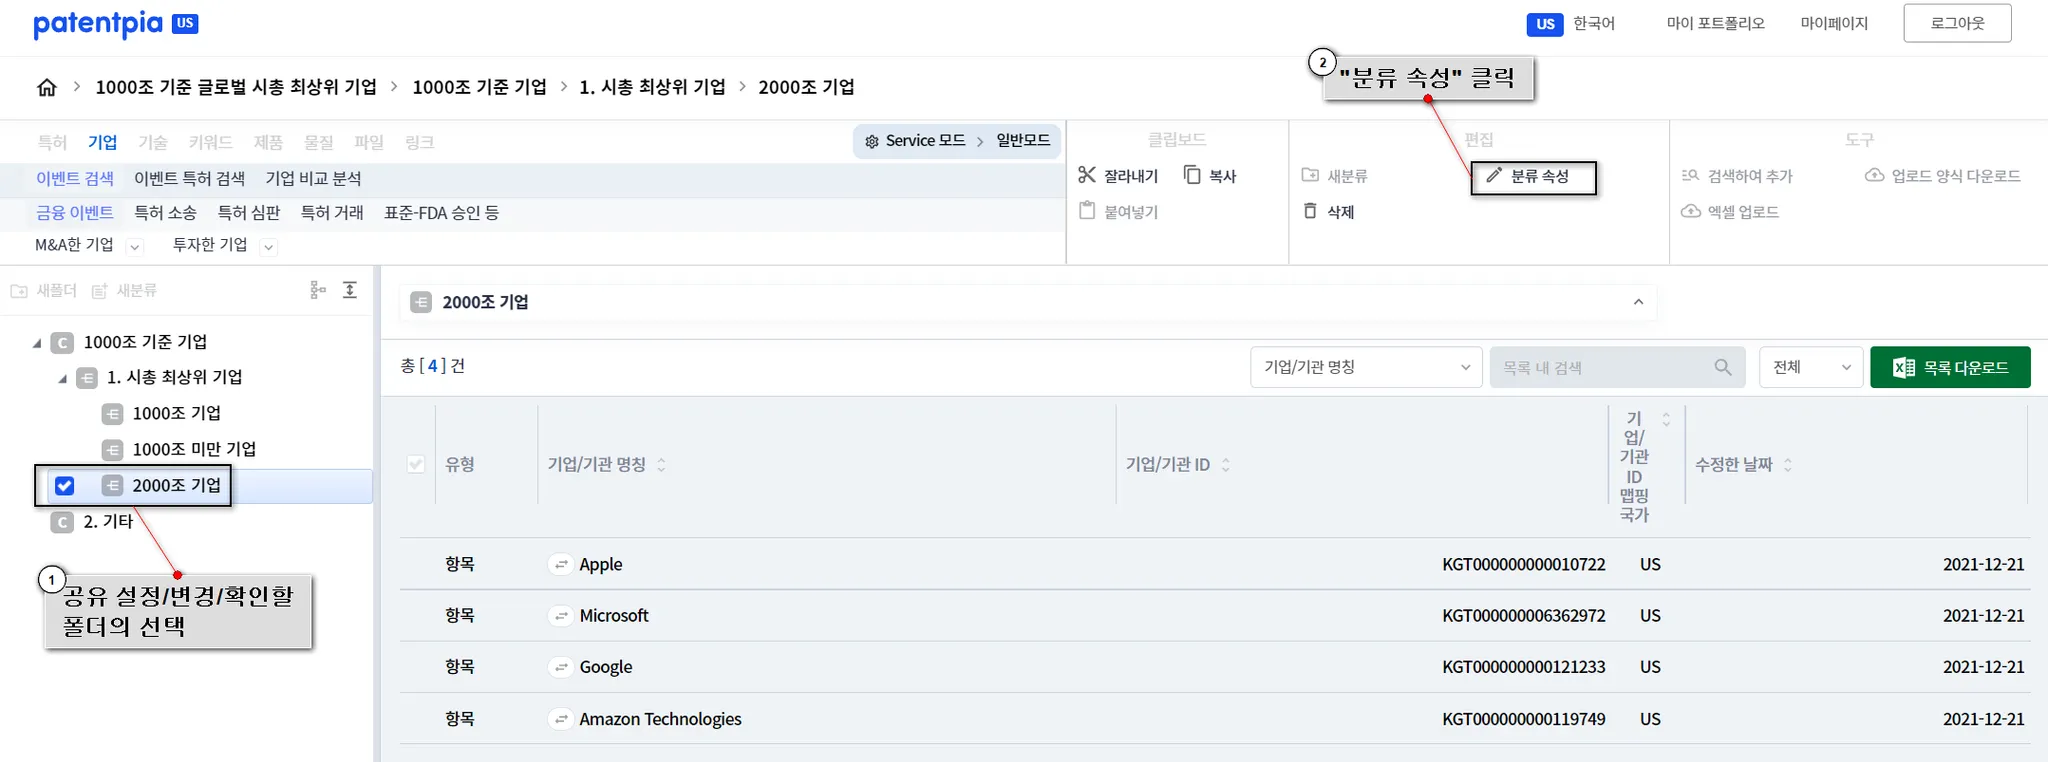Click the paste (붙여넣기) clipboard icon
This screenshot has width=2048, height=762.
pos(1088,211)
